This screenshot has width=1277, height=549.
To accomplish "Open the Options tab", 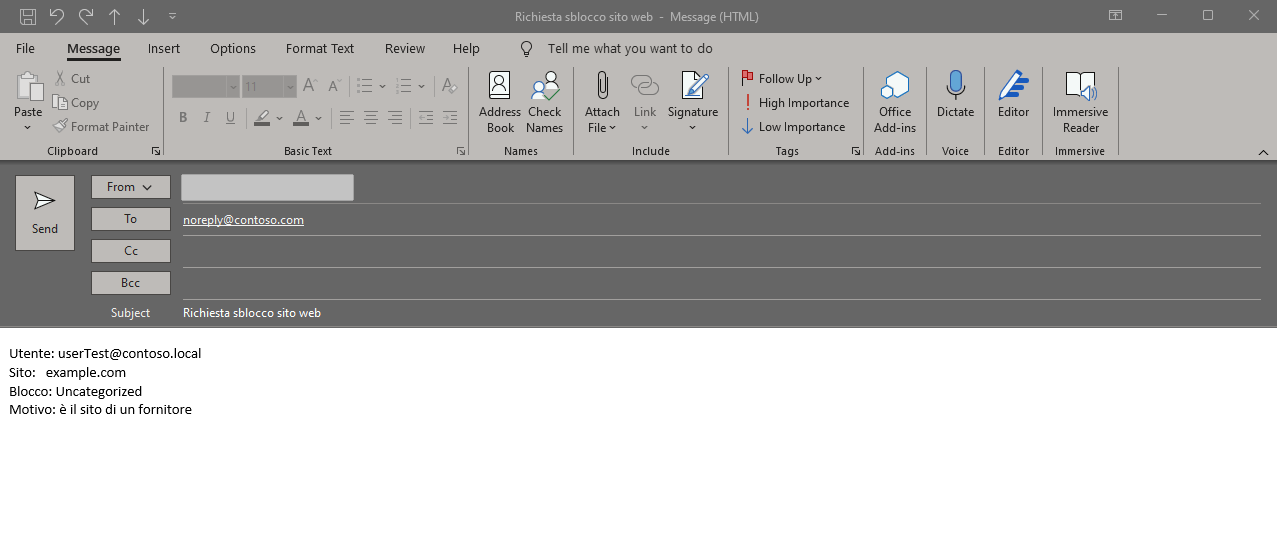I will coord(233,48).
